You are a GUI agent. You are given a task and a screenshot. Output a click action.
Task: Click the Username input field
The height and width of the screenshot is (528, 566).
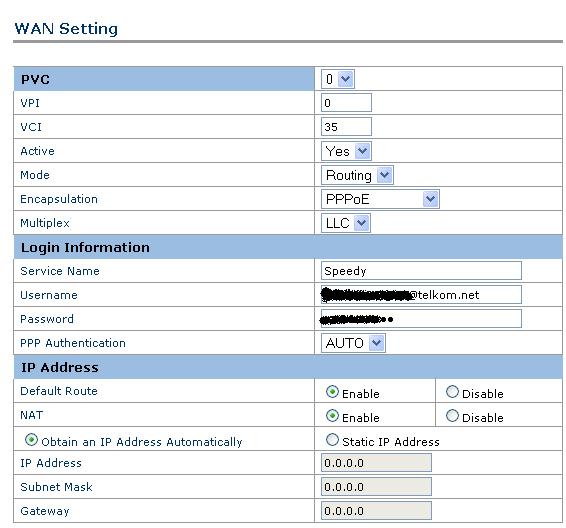[x=421, y=295]
